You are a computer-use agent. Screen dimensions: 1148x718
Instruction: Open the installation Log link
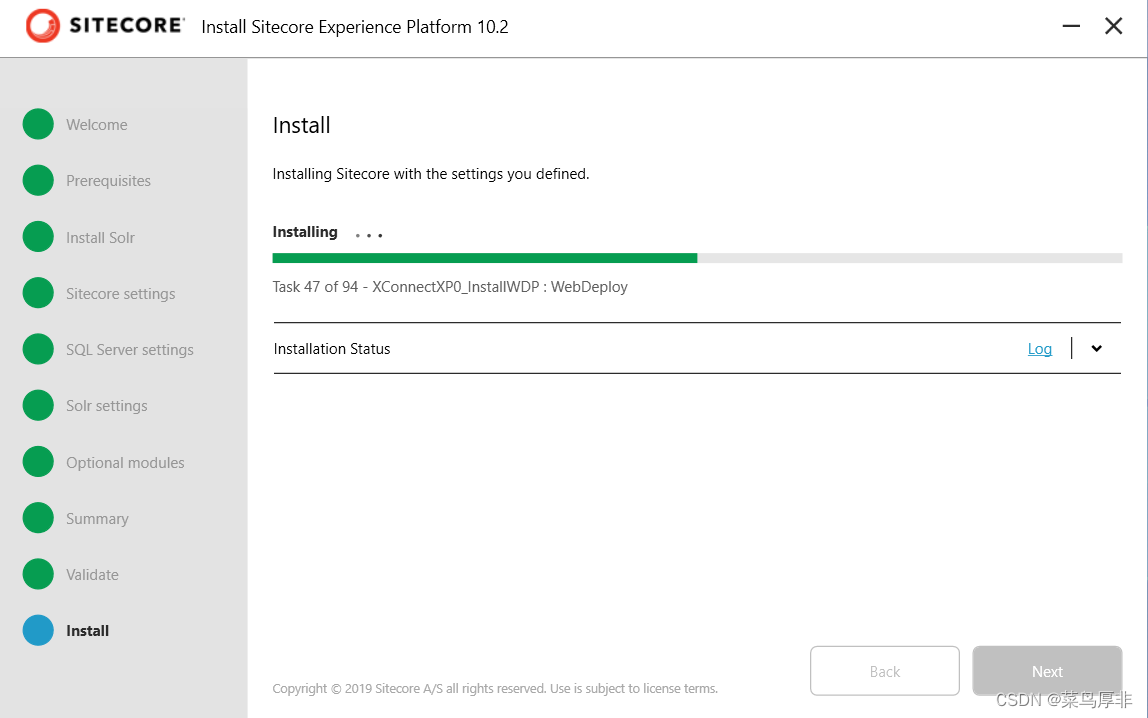[1039, 349]
